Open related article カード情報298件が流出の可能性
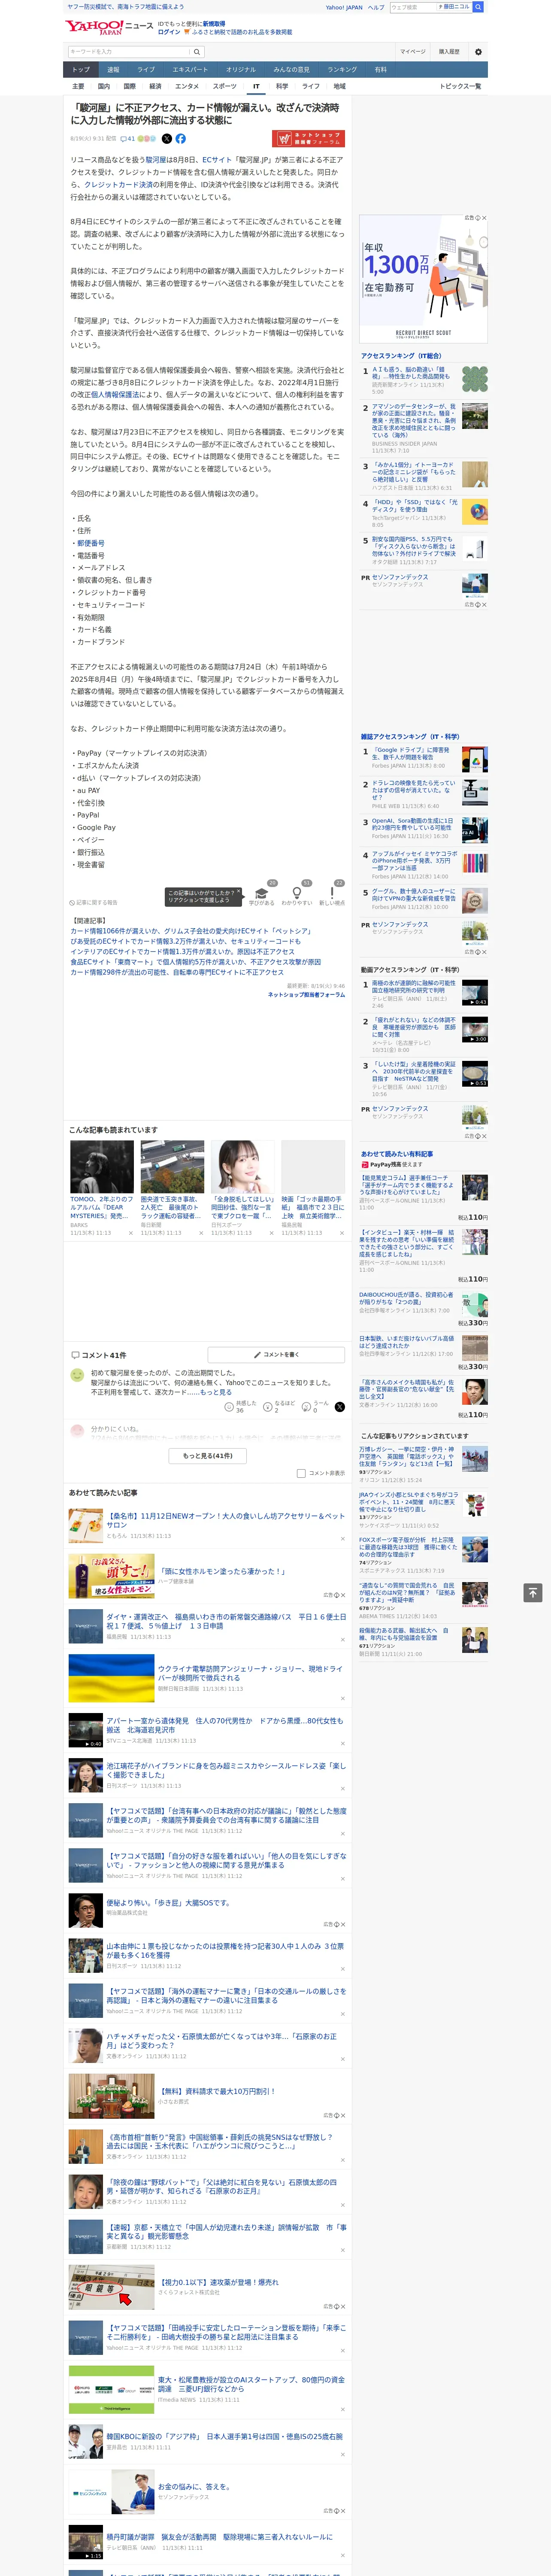The width and height of the screenshot is (551, 2576). pyautogui.click(x=177, y=972)
